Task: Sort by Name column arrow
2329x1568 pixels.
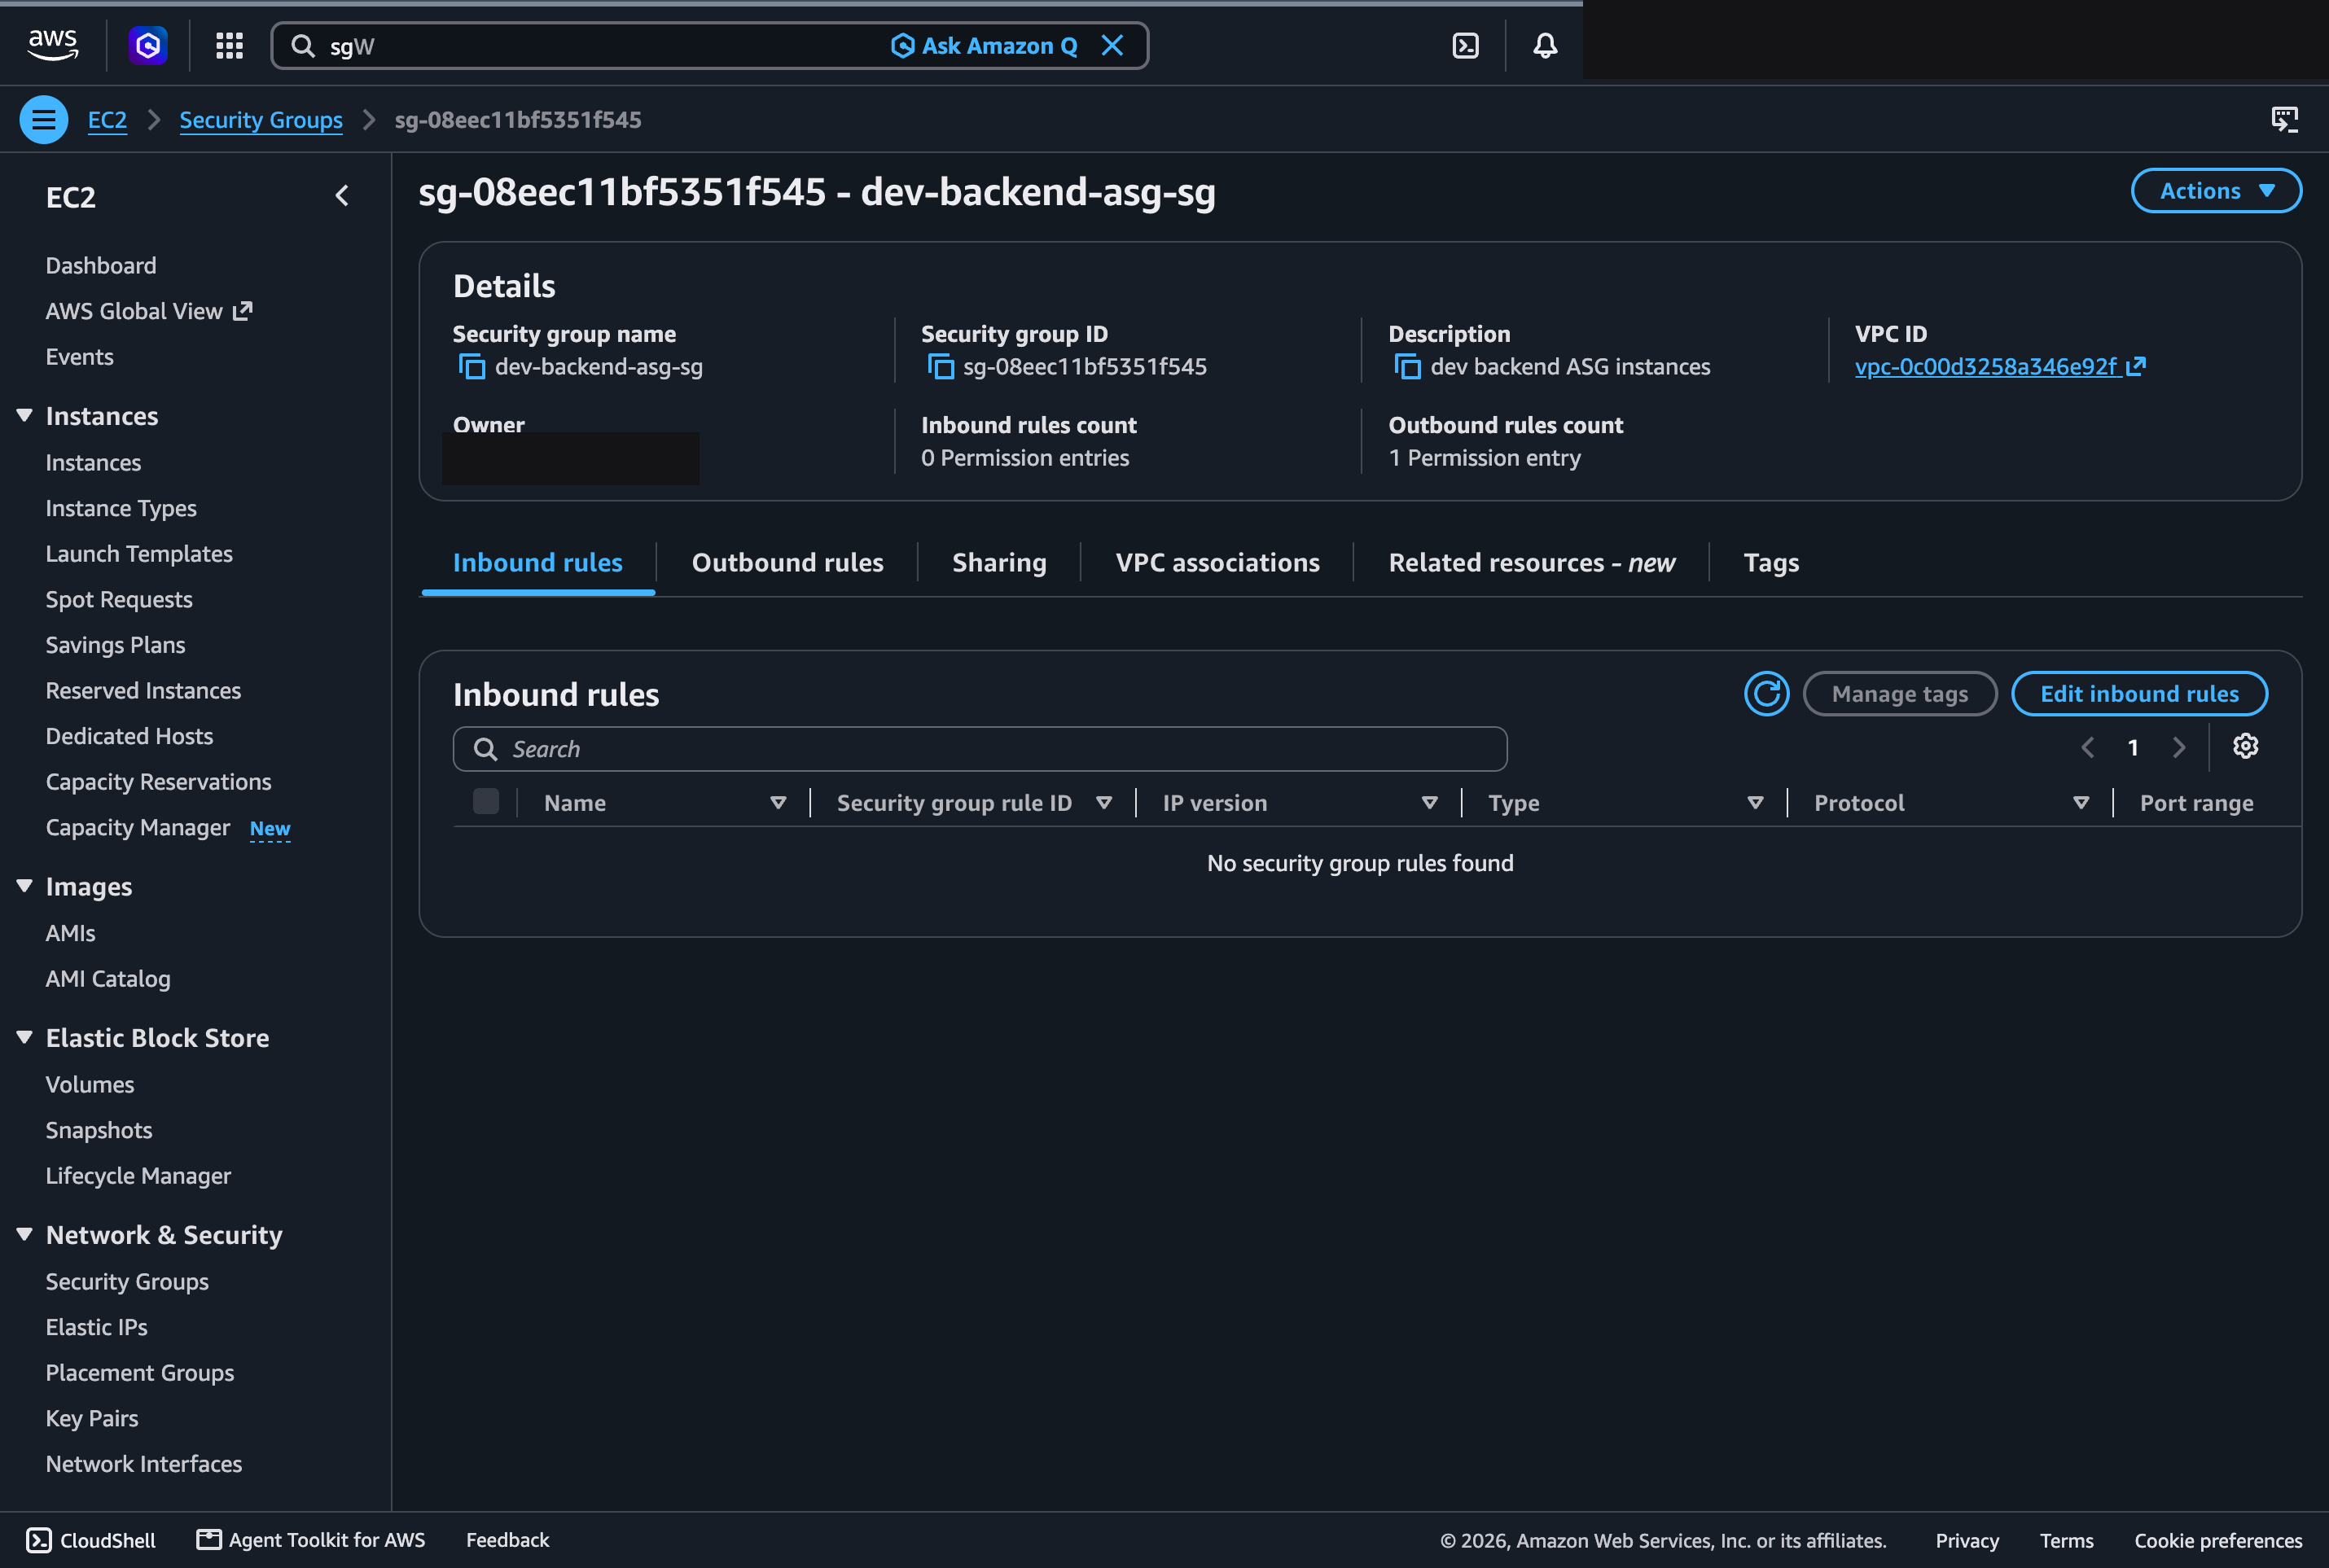Action: coord(778,803)
